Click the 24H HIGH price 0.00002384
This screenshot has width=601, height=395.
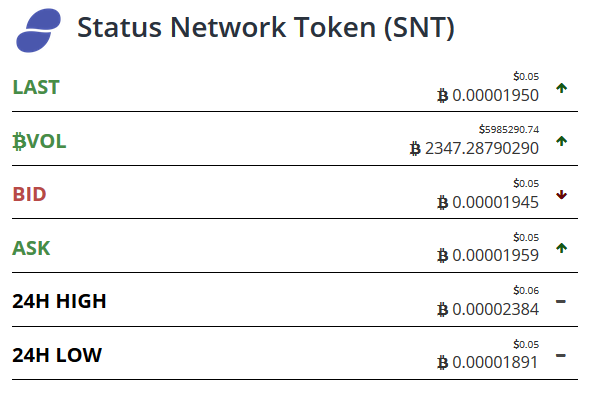pyautogui.click(x=496, y=309)
